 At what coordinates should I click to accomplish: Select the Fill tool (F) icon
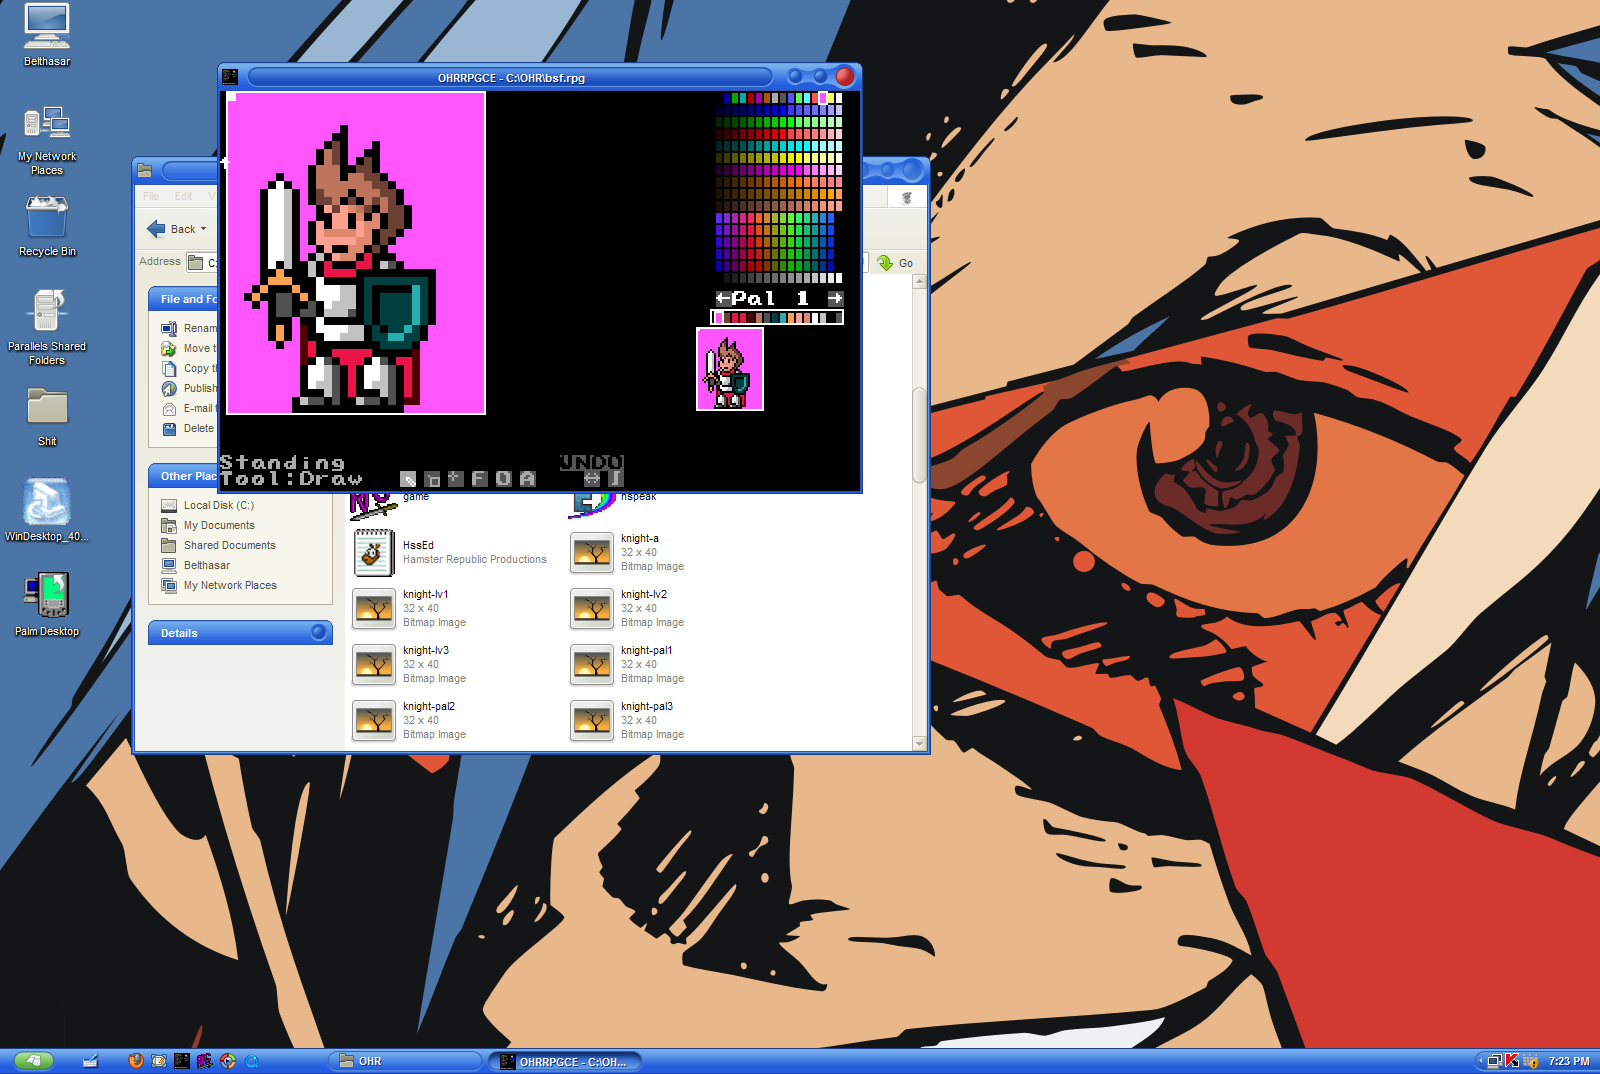(x=479, y=479)
